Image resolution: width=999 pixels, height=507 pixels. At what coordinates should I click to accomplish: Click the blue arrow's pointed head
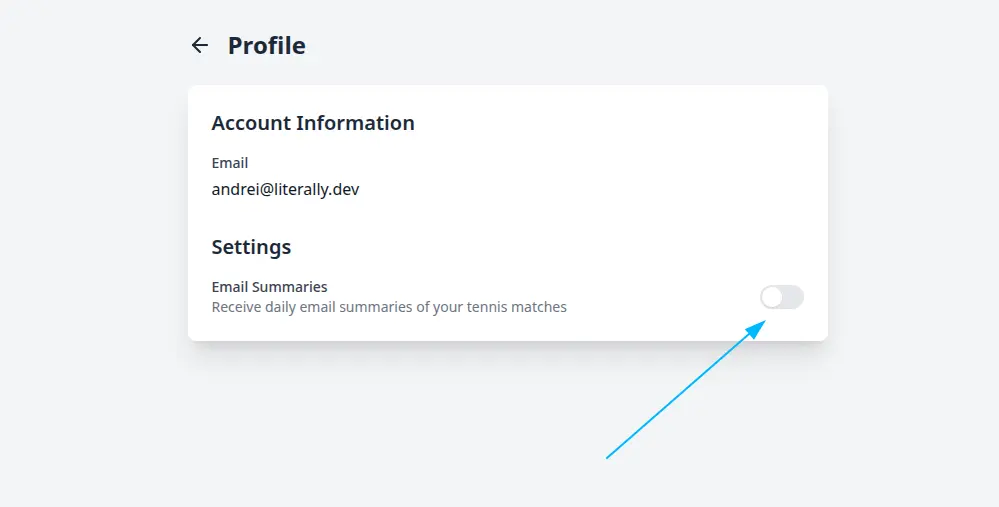click(762, 324)
